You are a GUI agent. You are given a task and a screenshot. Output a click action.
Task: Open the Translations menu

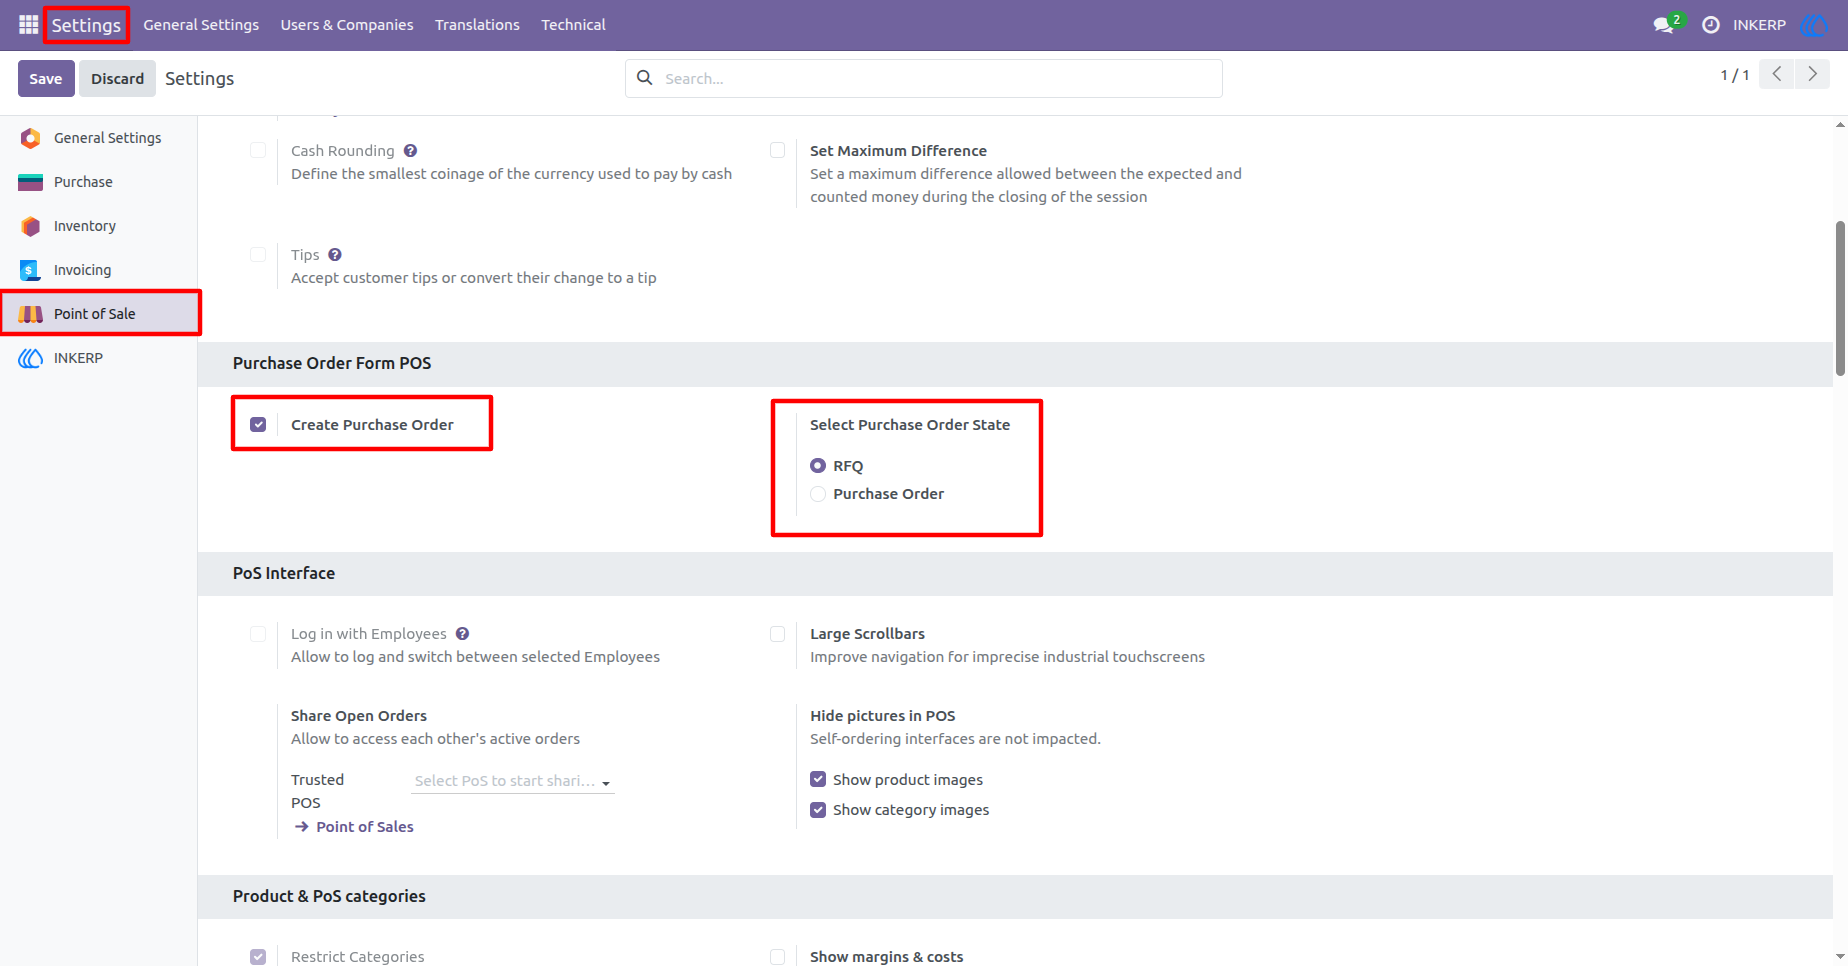477,25
